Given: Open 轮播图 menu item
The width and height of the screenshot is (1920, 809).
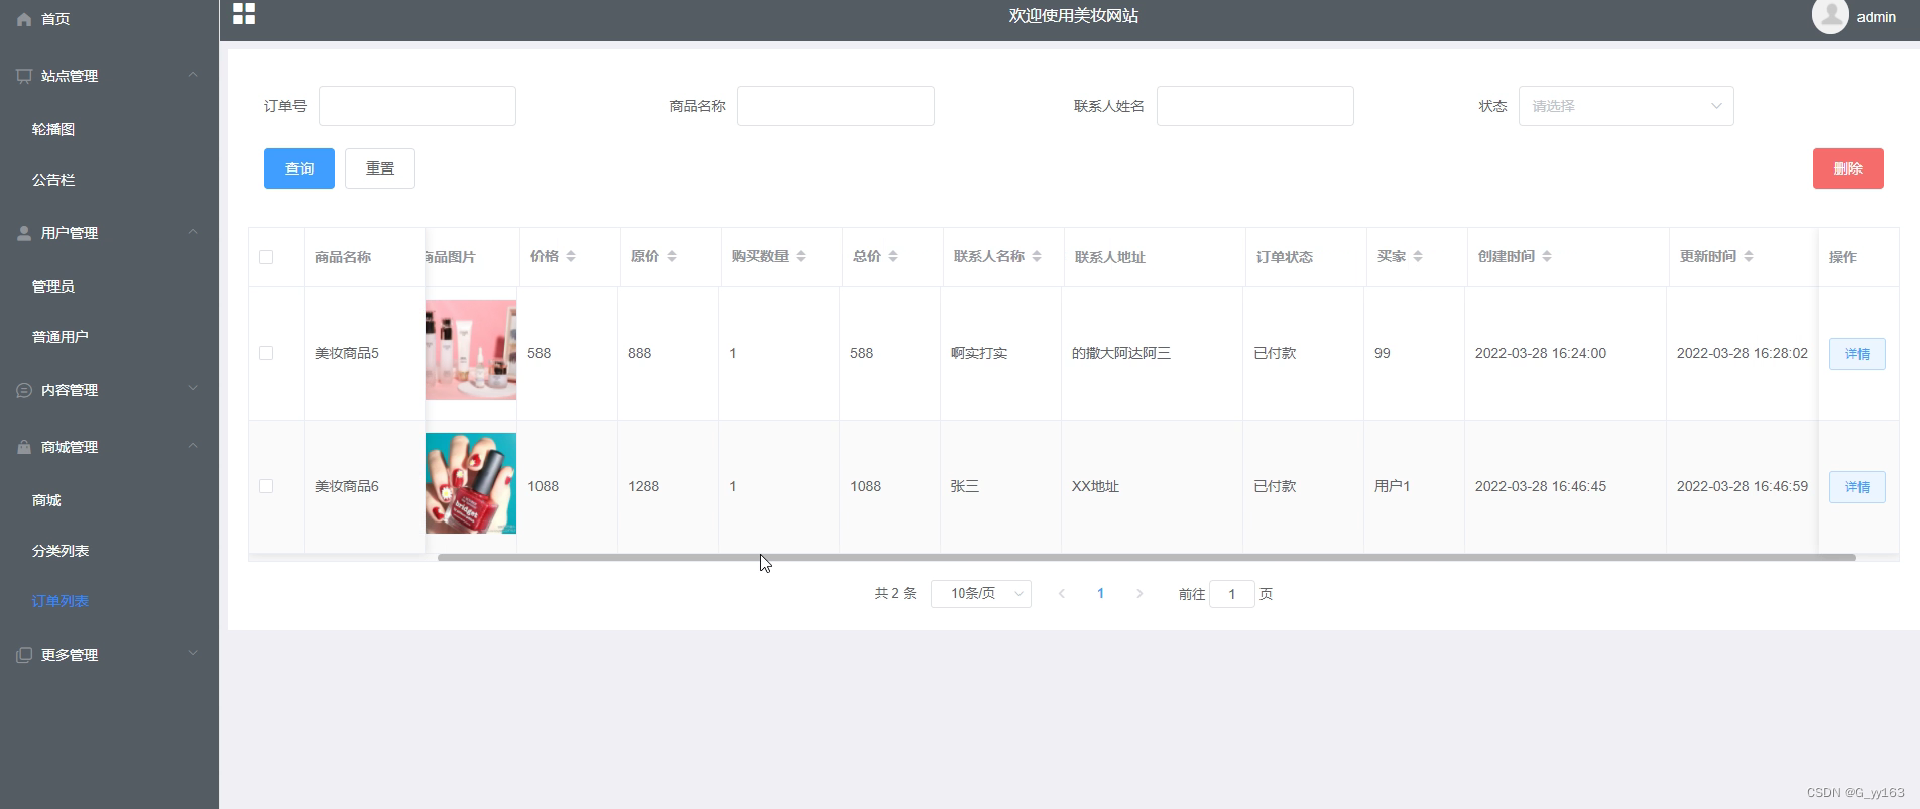Looking at the screenshot, I should click(x=53, y=129).
